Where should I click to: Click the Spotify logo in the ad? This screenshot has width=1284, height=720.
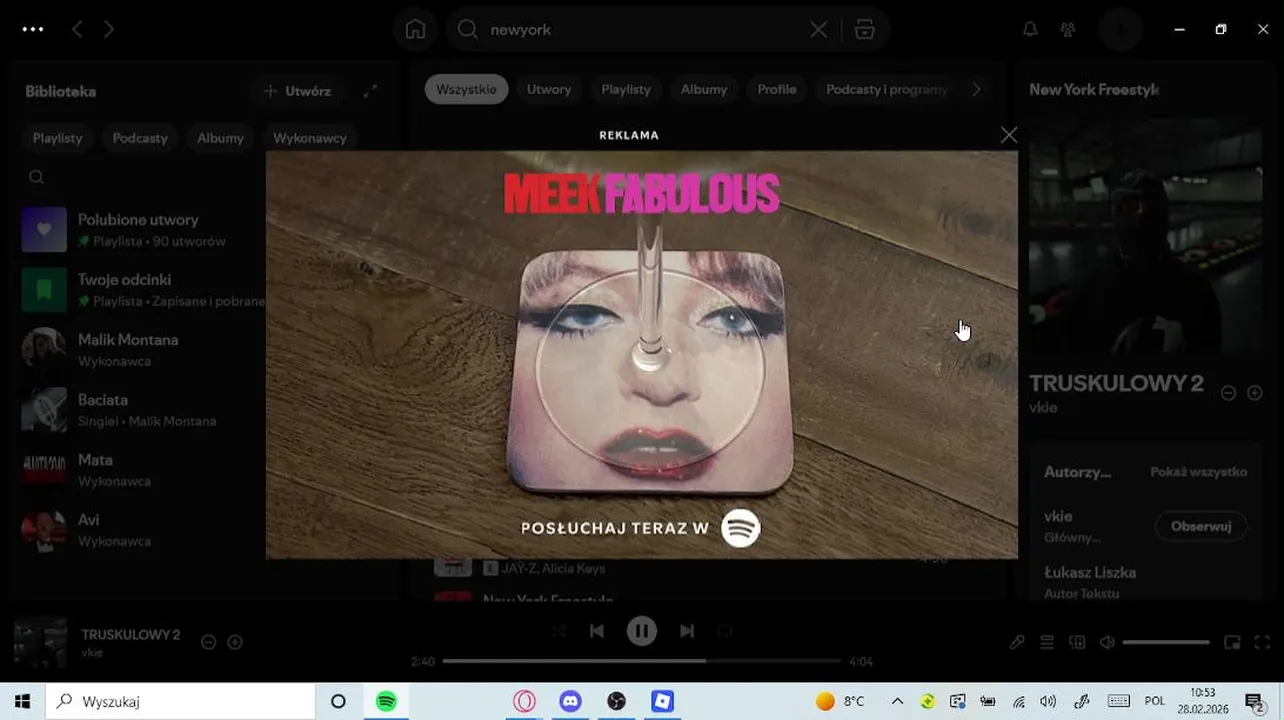[x=741, y=528]
